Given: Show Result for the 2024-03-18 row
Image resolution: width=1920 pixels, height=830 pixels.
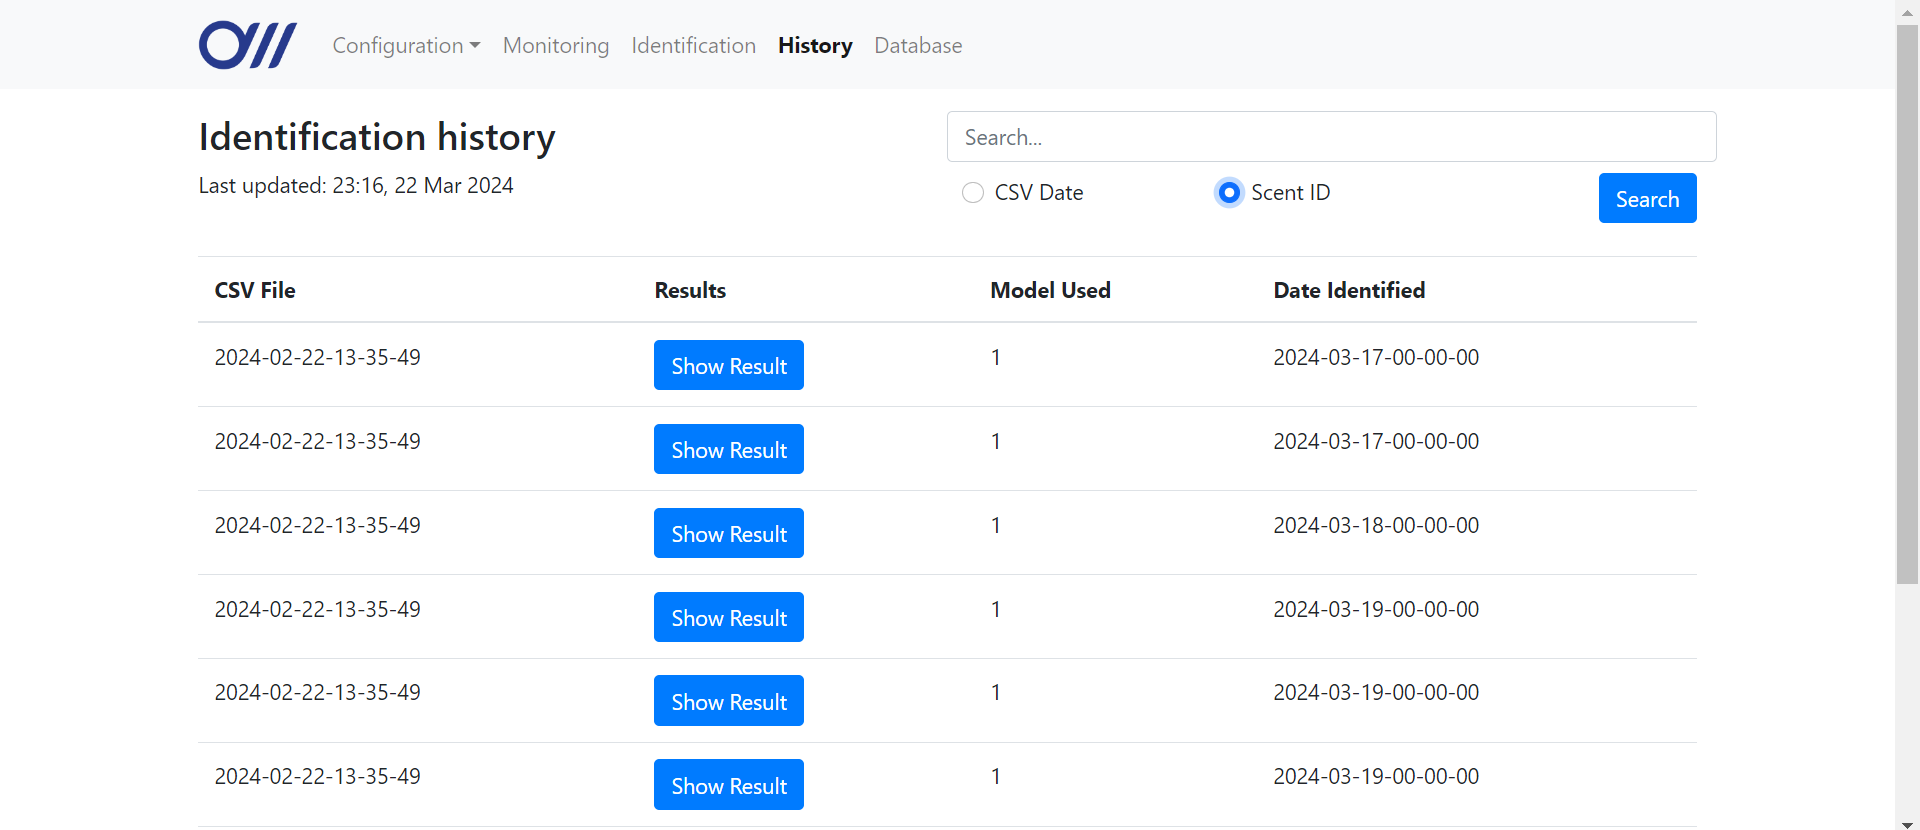Looking at the screenshot, I should click(729, 533).
